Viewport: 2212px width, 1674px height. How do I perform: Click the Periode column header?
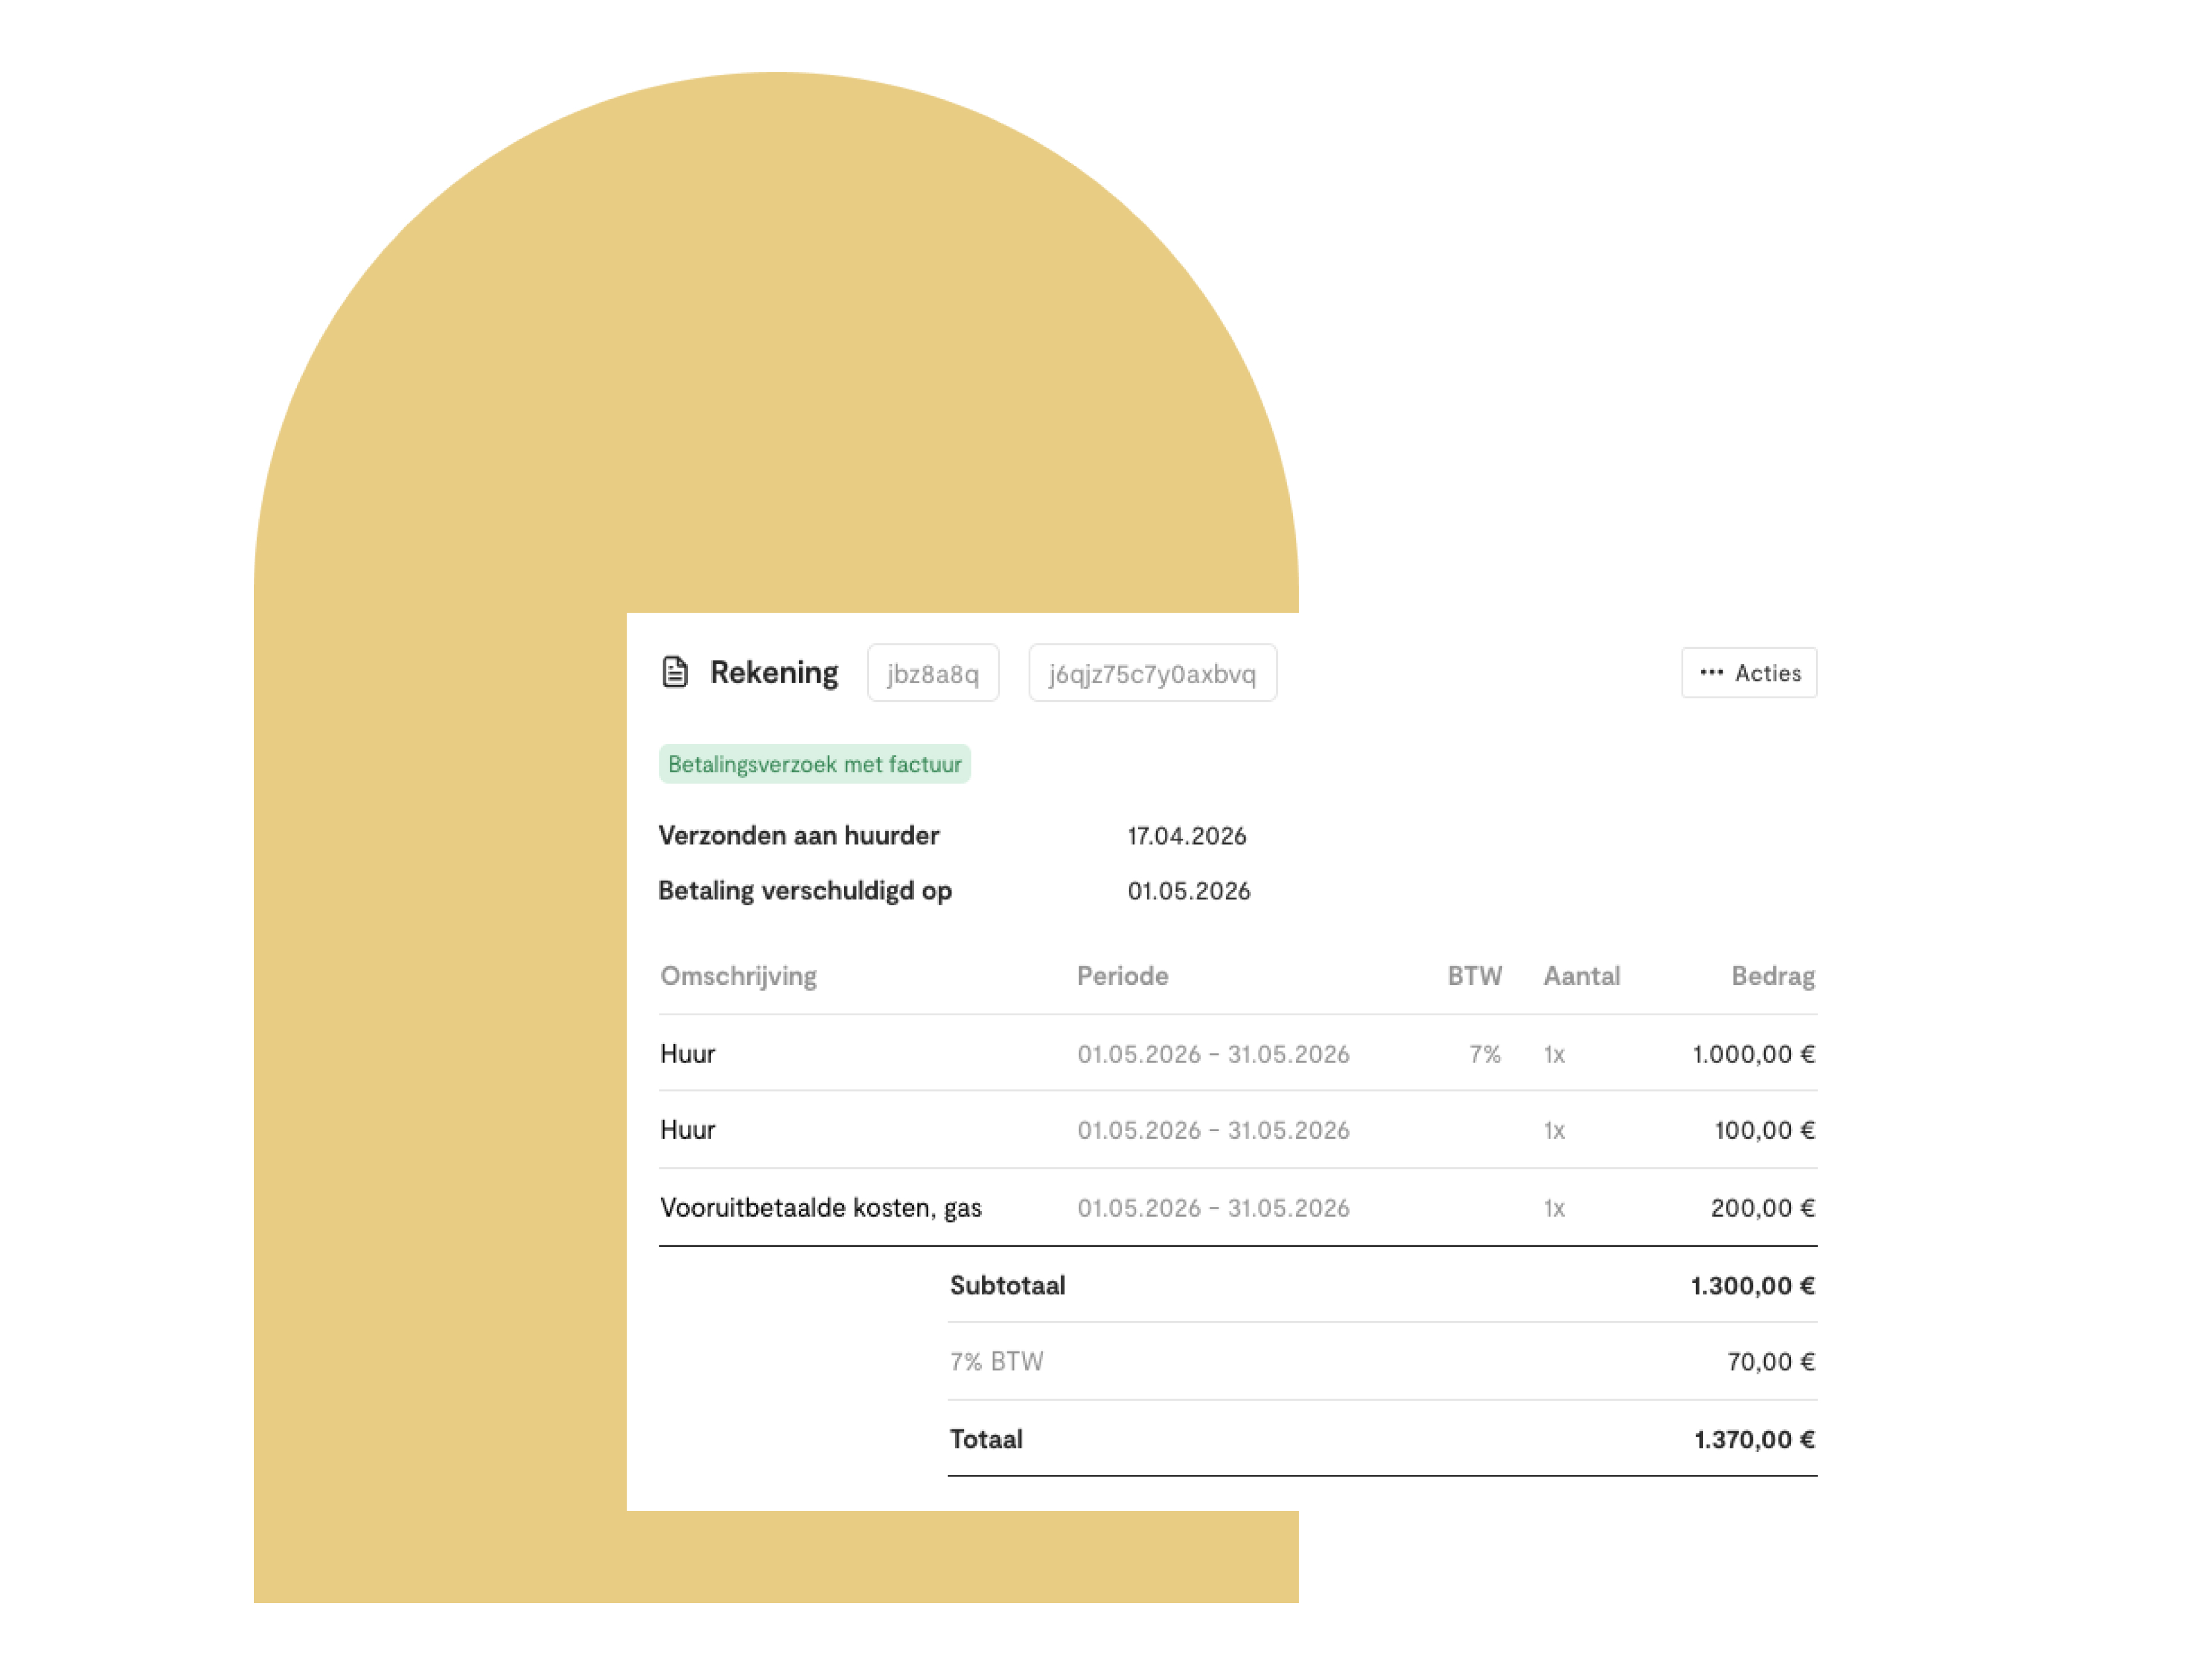1122,976
